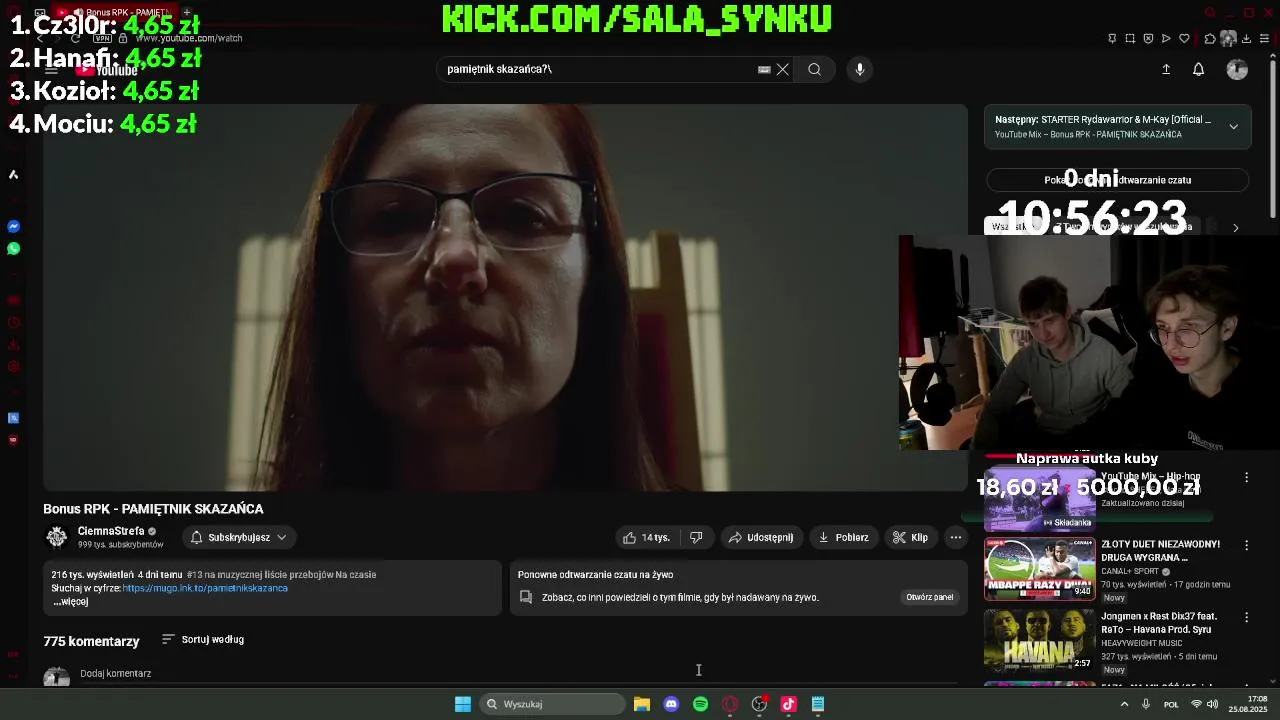Open the browser extensions cube icon
The width and height of the screenshot is (1280, 720).
[1210, 39]
